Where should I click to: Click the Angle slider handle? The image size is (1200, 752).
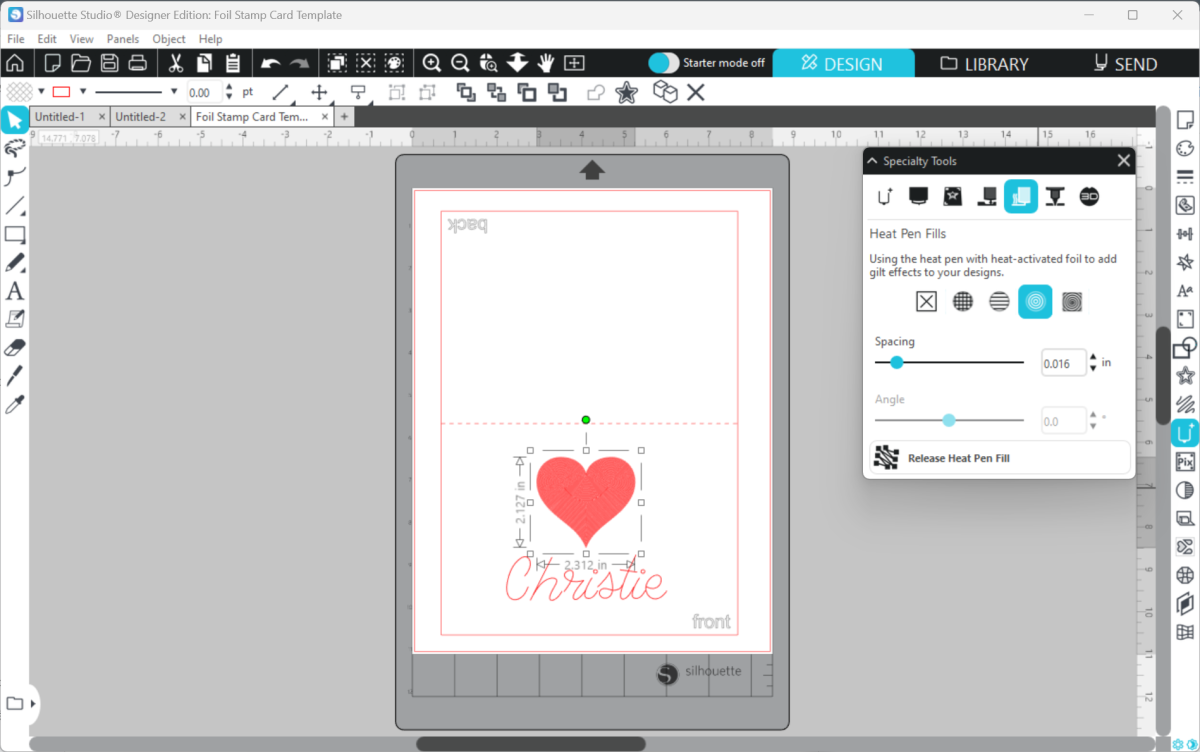(949, 420)
